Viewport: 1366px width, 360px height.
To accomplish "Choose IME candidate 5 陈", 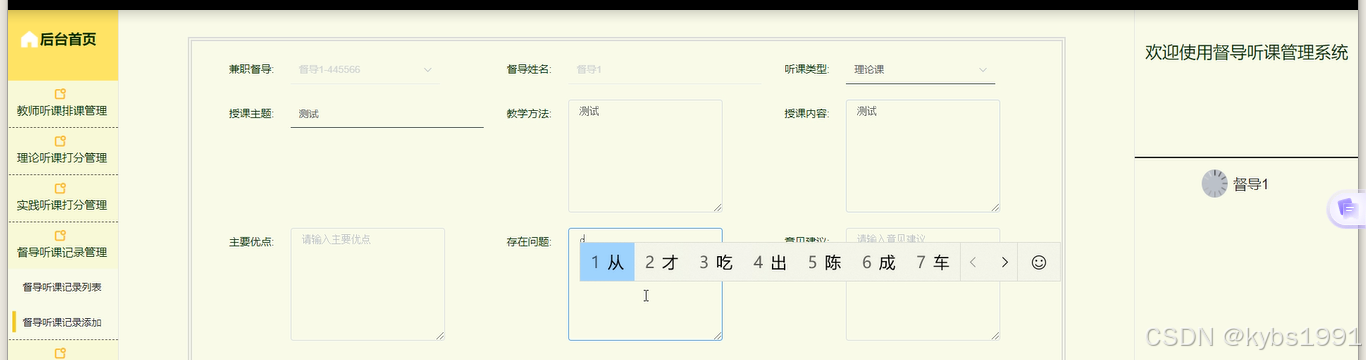I will point(825,262).
